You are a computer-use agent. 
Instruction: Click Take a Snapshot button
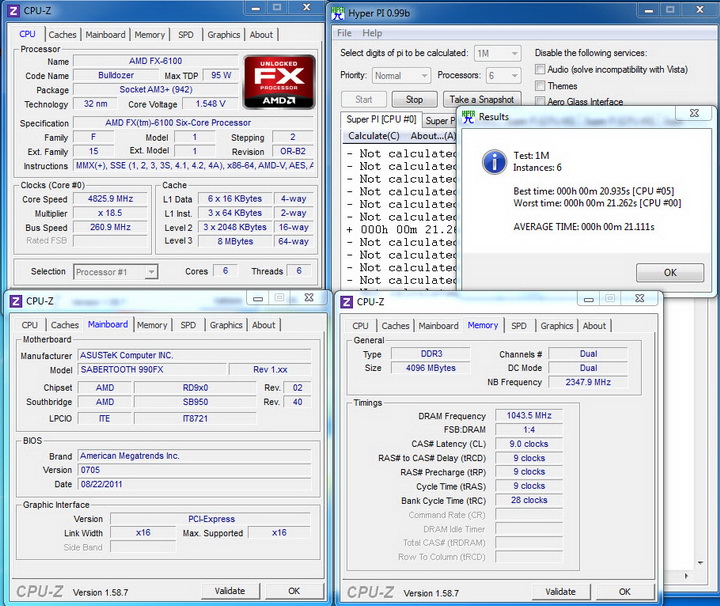point(481,99)
